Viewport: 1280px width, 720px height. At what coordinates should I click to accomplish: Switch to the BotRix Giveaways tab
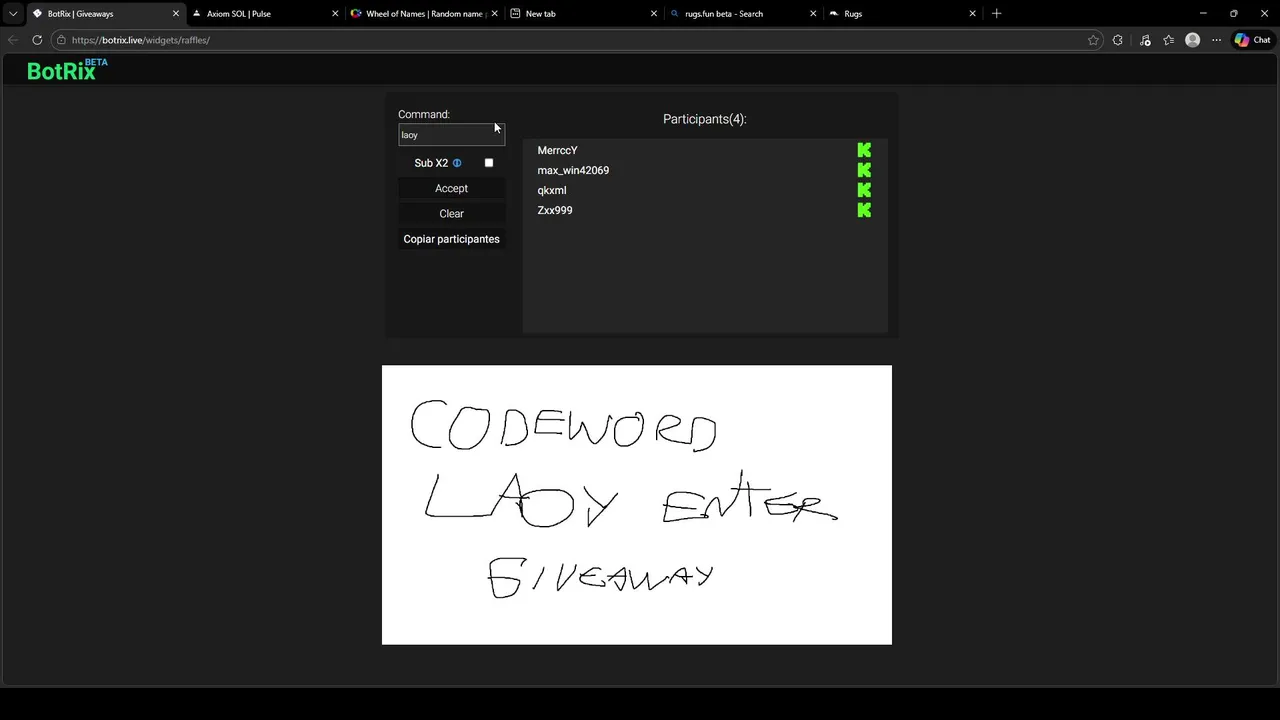105,14
